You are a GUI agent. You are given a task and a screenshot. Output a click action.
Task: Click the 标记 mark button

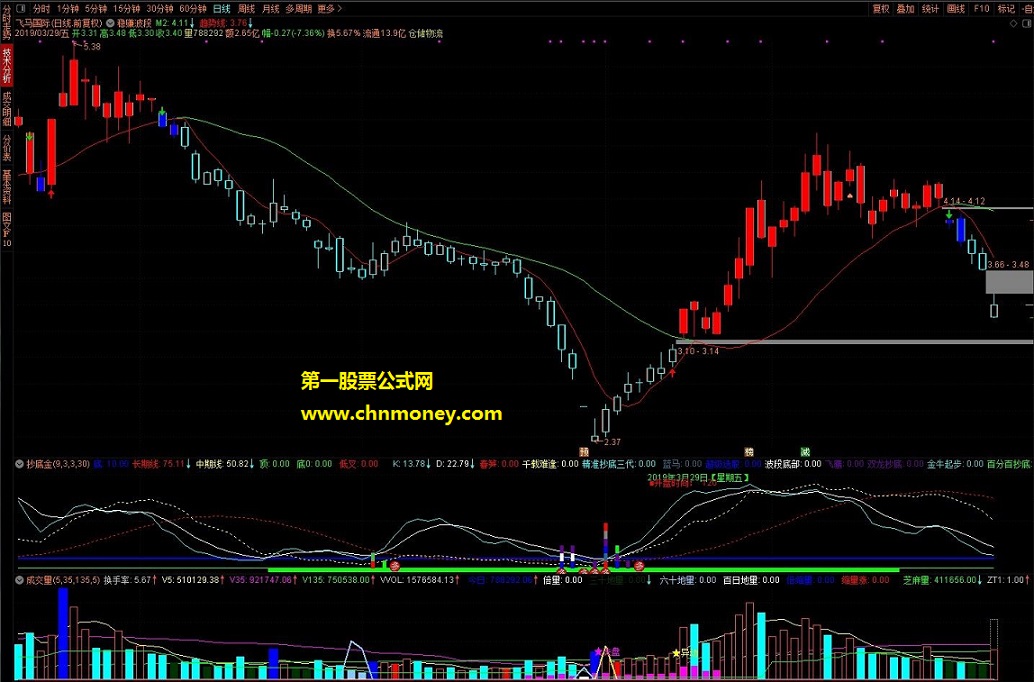1006,9
